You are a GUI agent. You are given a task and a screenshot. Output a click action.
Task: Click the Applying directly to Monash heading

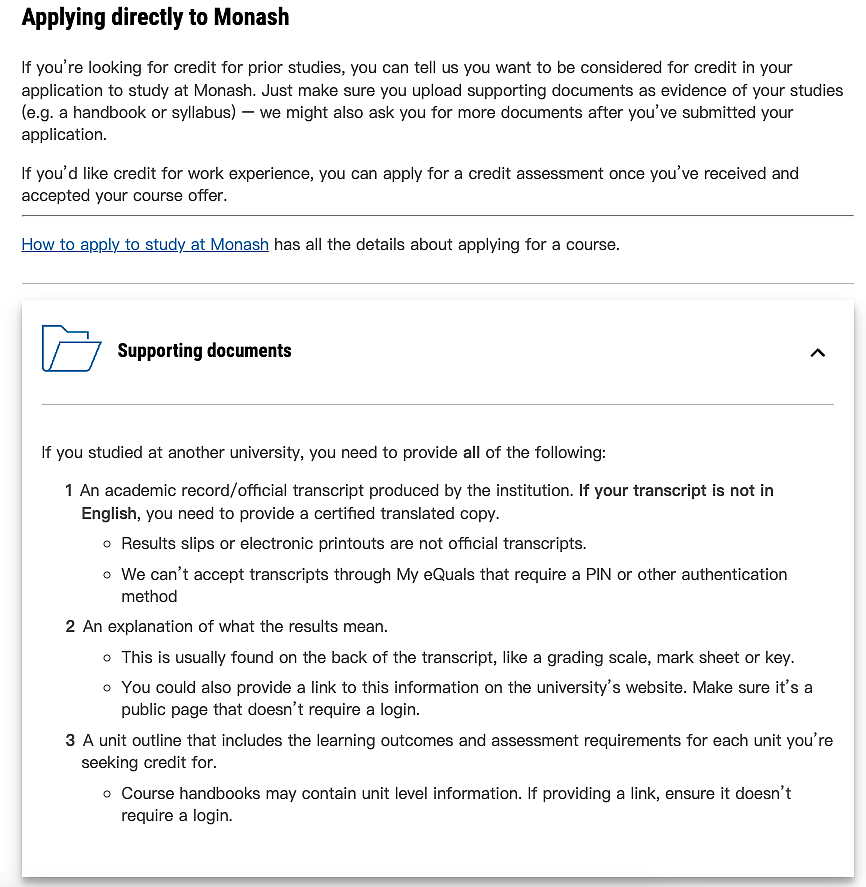click(155, 17)
